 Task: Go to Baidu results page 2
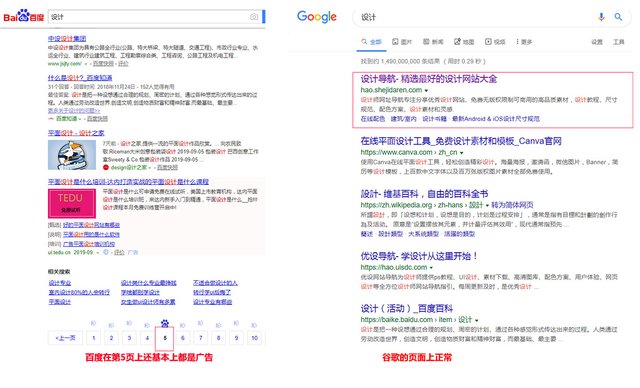pos(111,338)
